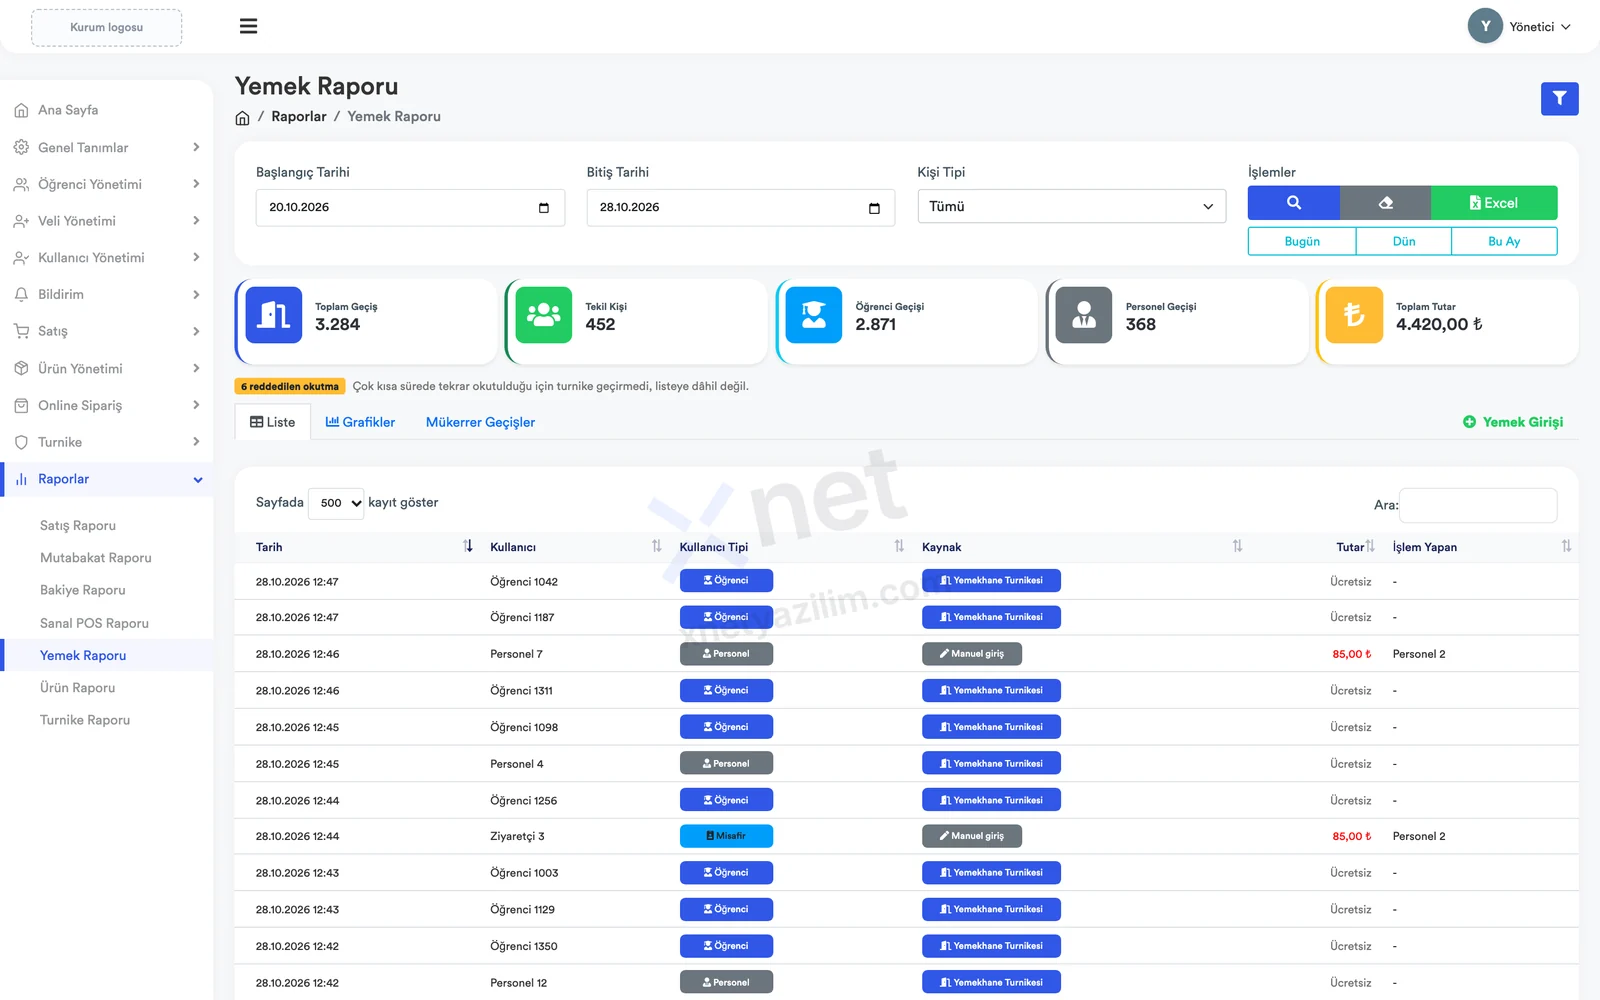Click the 6 reddedilen okutma badge
Viewport: 1600px width, 1000px height.
pyautogui.click(x=290, y=386)
